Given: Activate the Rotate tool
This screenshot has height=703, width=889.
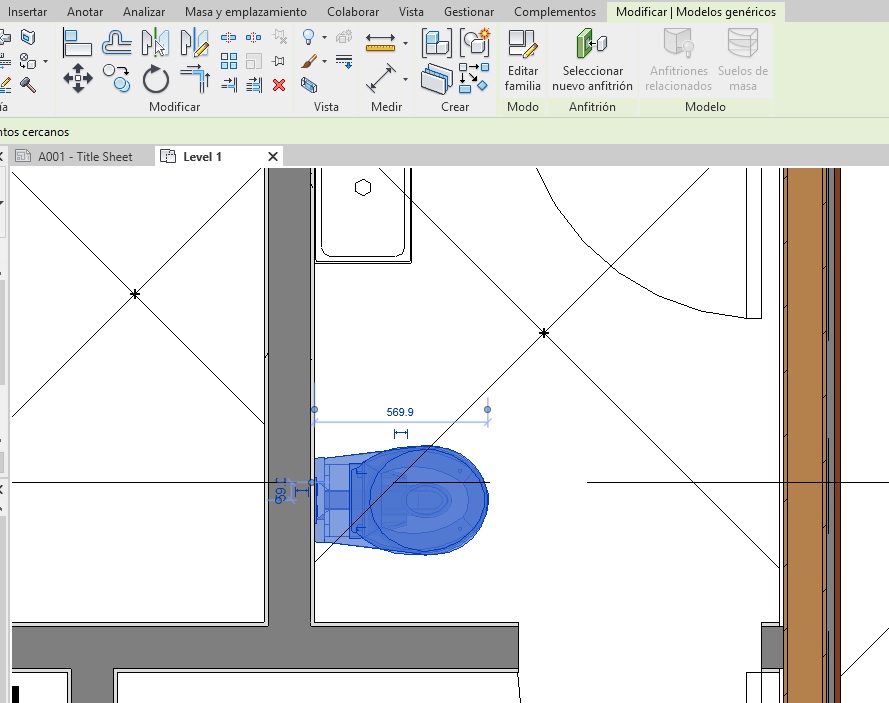Looking at the screenshot, I should click(155, 78).
